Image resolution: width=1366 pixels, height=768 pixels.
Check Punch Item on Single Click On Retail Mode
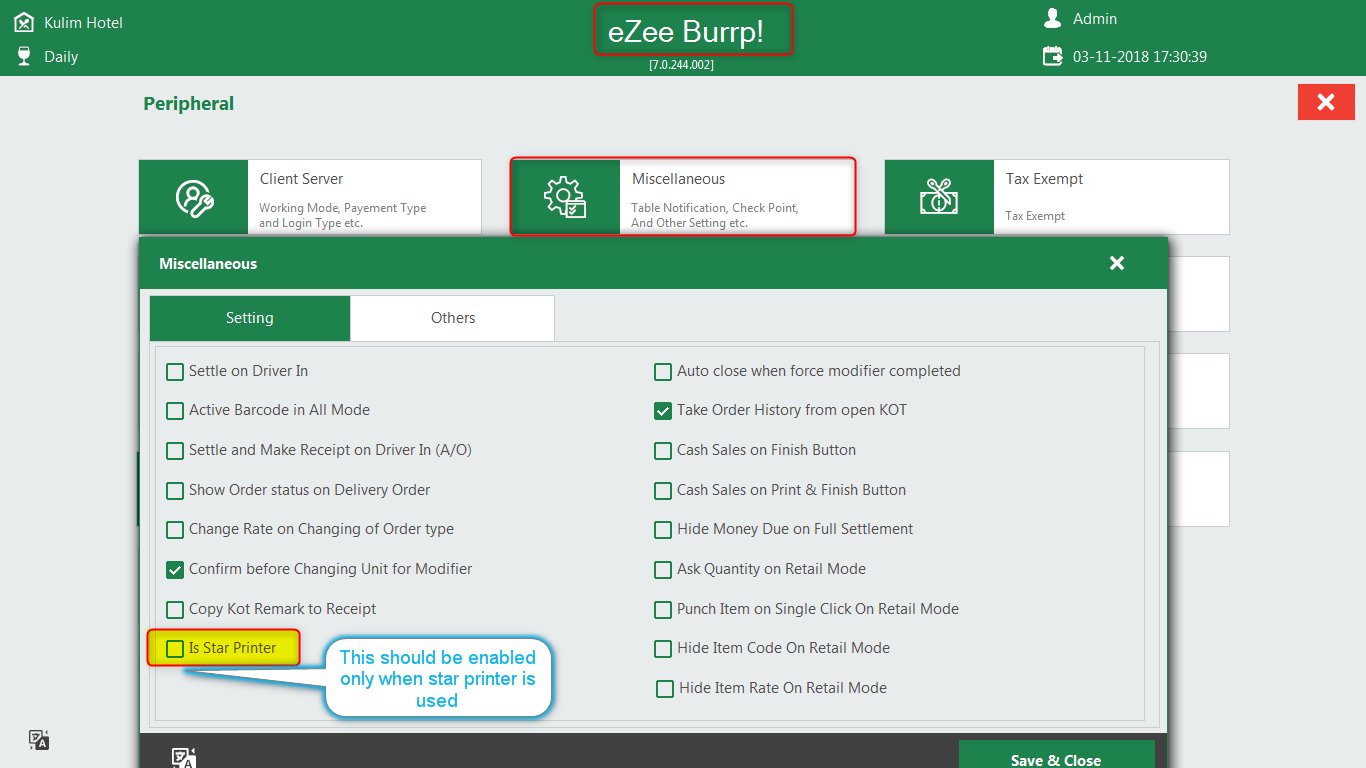663,610
